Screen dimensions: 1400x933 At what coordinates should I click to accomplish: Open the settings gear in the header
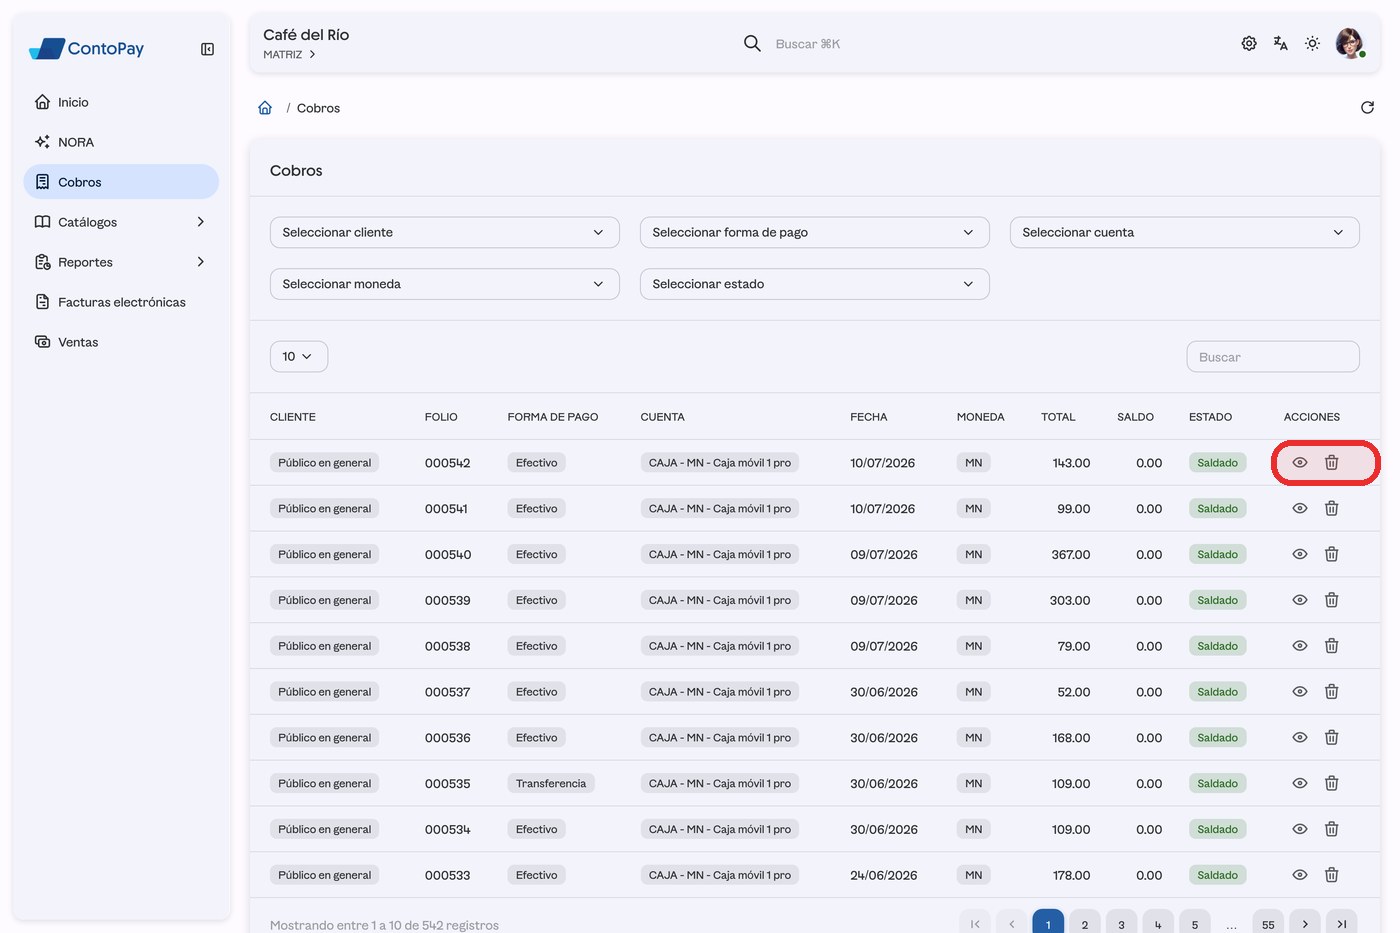tap(1249, 44)
